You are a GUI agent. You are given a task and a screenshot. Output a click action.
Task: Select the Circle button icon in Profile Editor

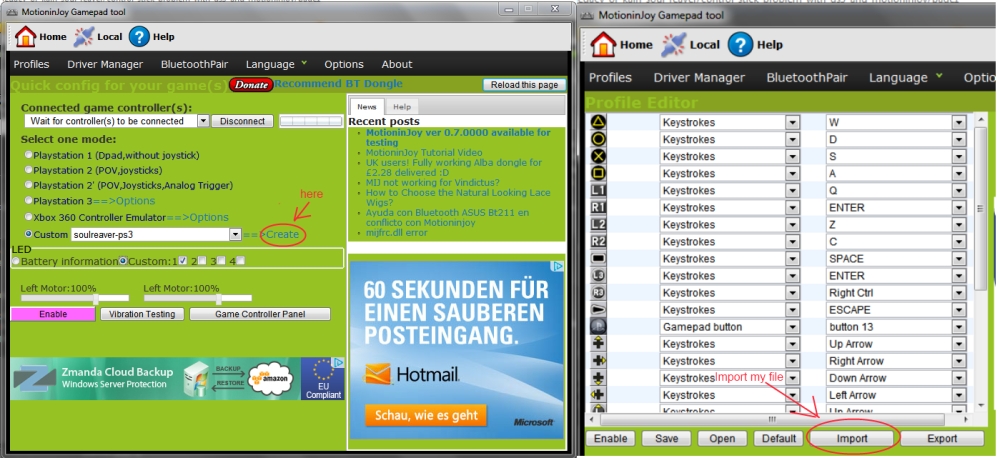tap(598, 139)
